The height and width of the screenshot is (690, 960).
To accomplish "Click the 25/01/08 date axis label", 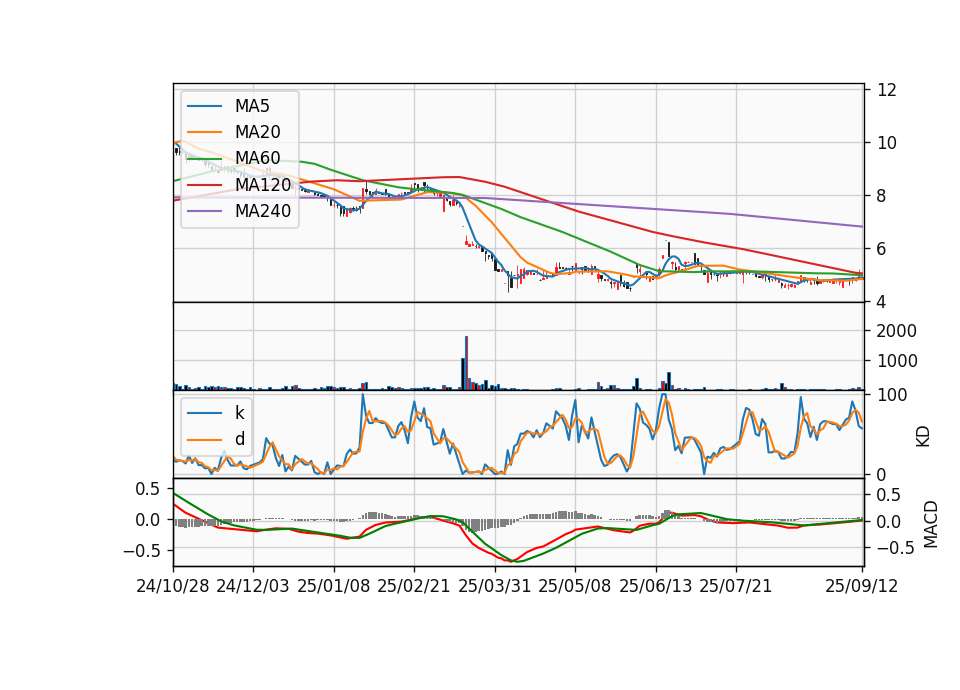I will 334,586.
